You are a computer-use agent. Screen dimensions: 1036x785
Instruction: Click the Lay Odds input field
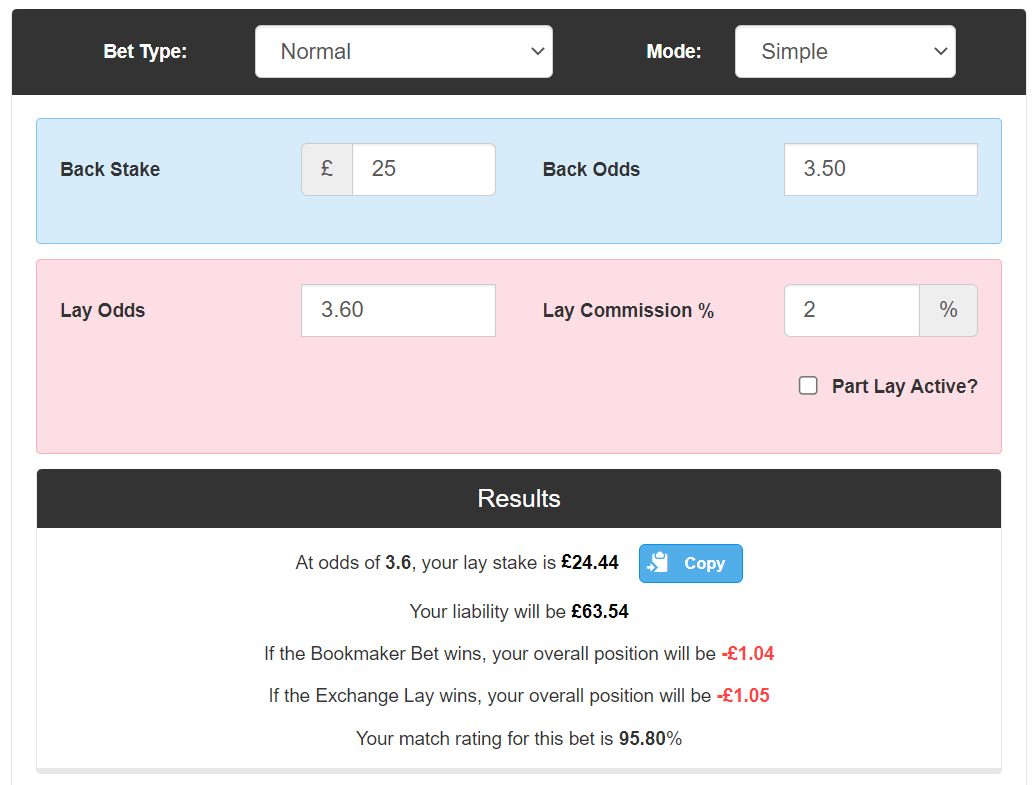tap(398, 310)
